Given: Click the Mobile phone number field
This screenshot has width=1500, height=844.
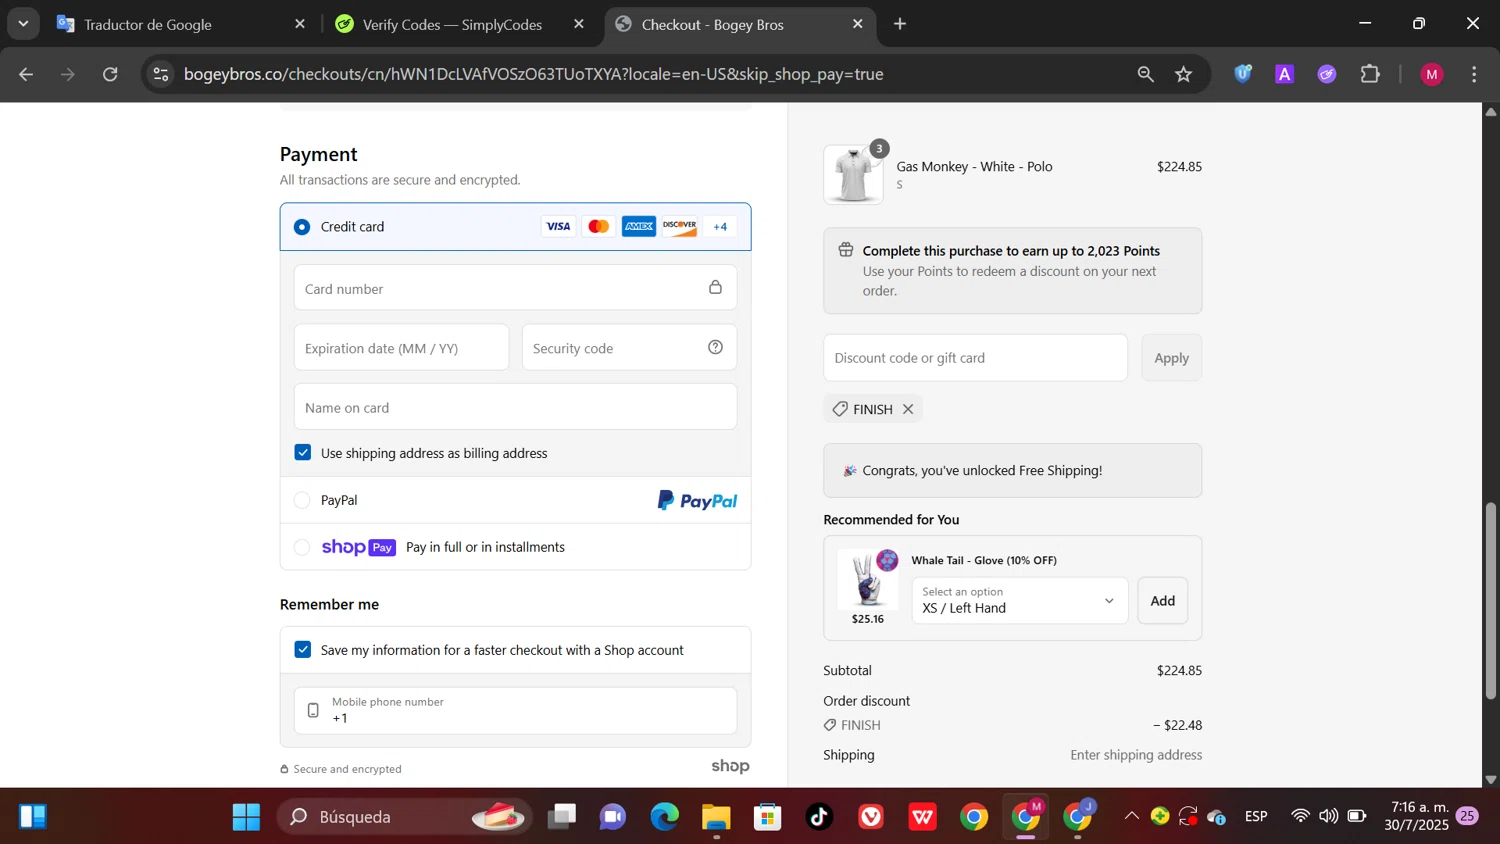Looking at the screenshot, I should 515,710.
